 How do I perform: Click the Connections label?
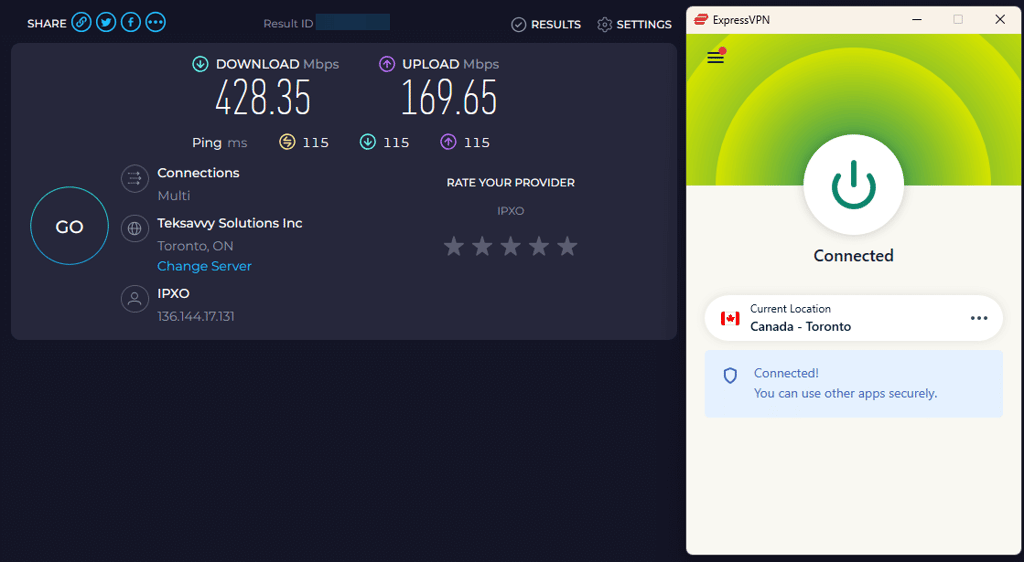point(199,173)
